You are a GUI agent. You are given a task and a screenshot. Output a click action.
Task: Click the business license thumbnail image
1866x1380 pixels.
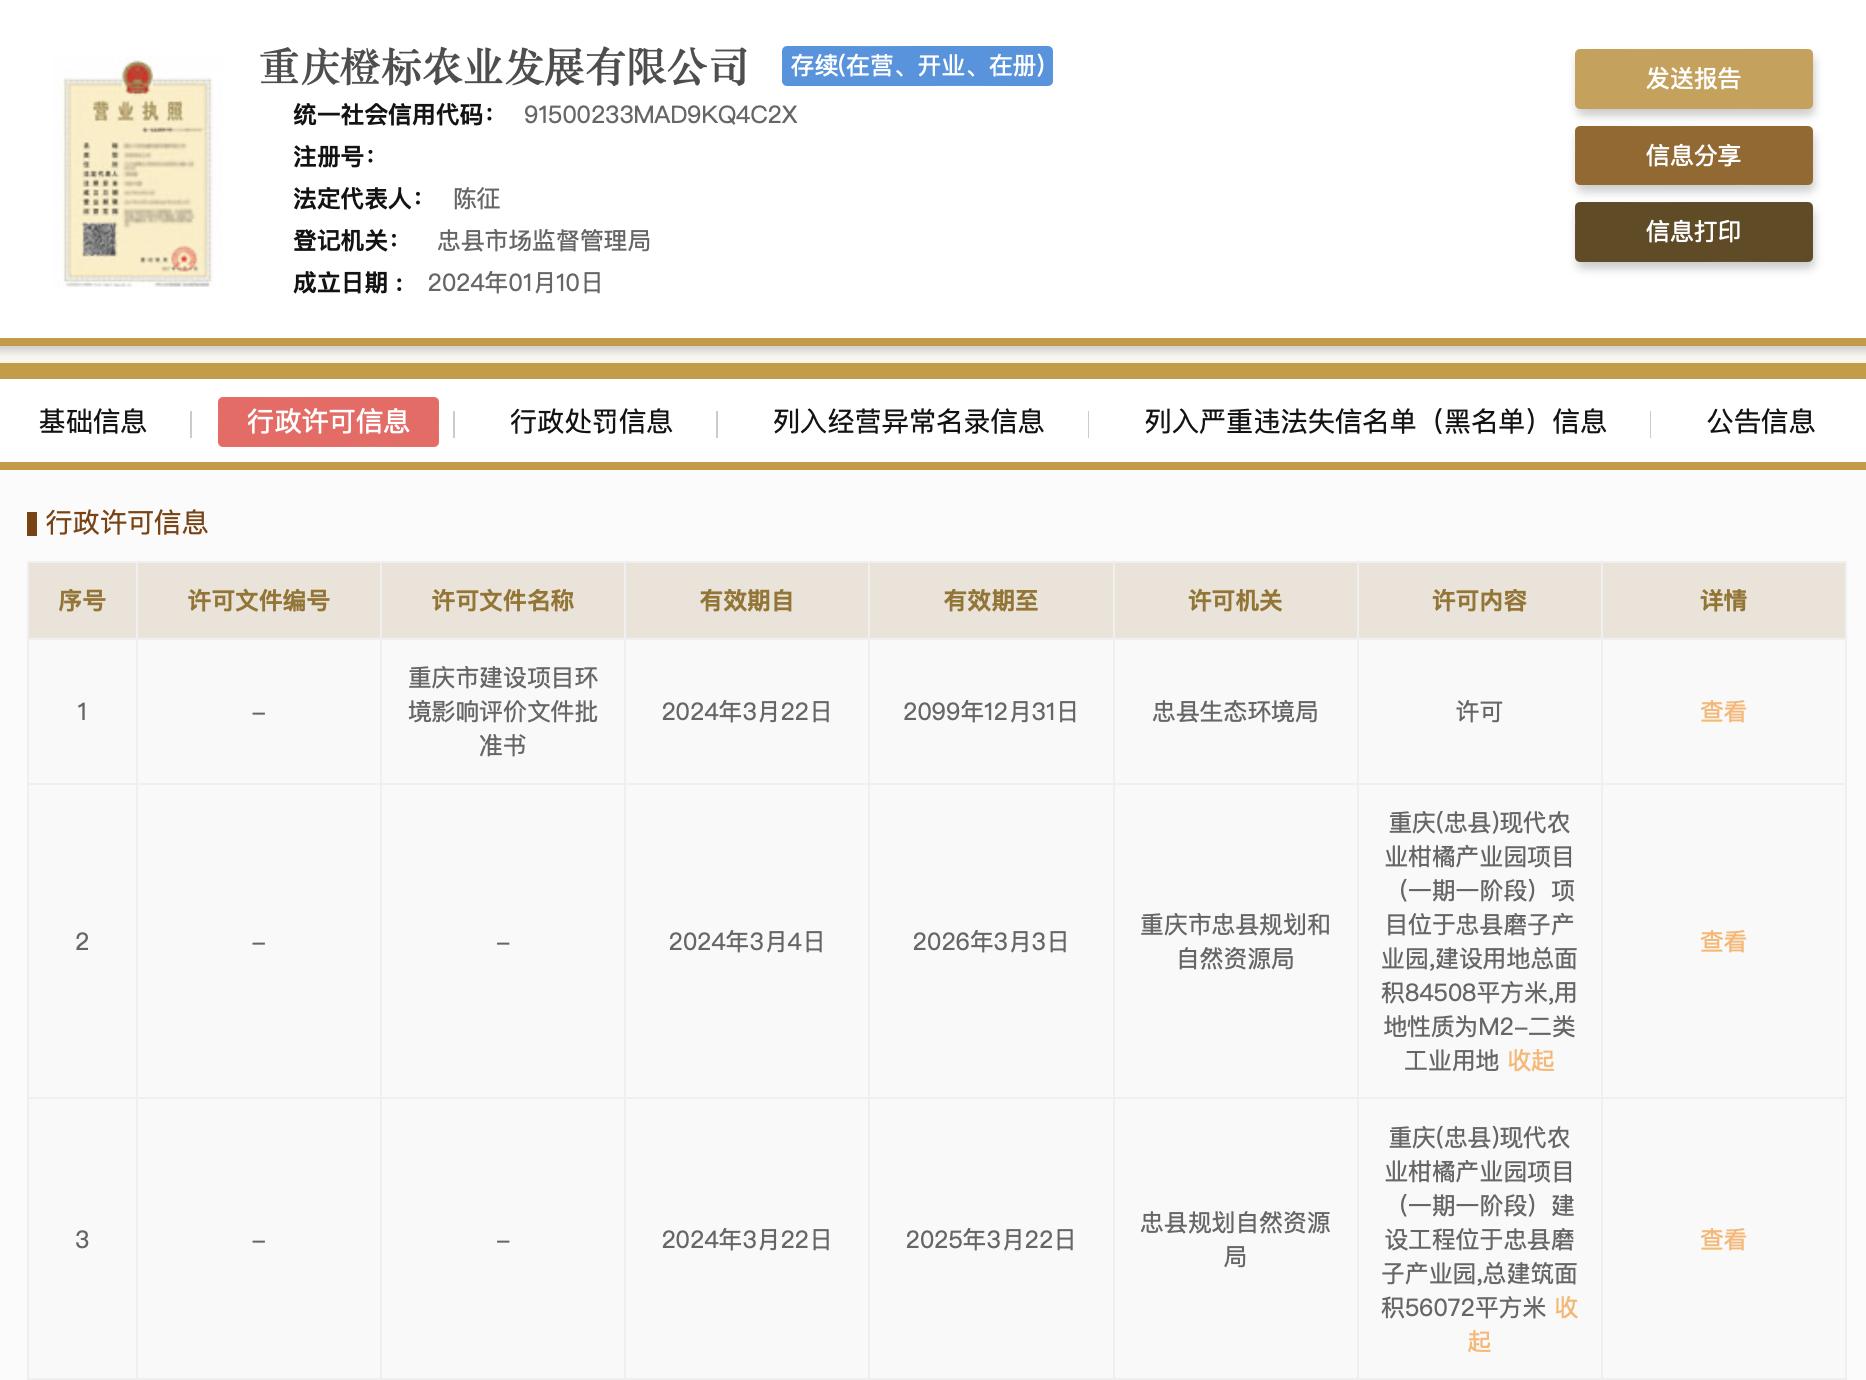point(137,175)
